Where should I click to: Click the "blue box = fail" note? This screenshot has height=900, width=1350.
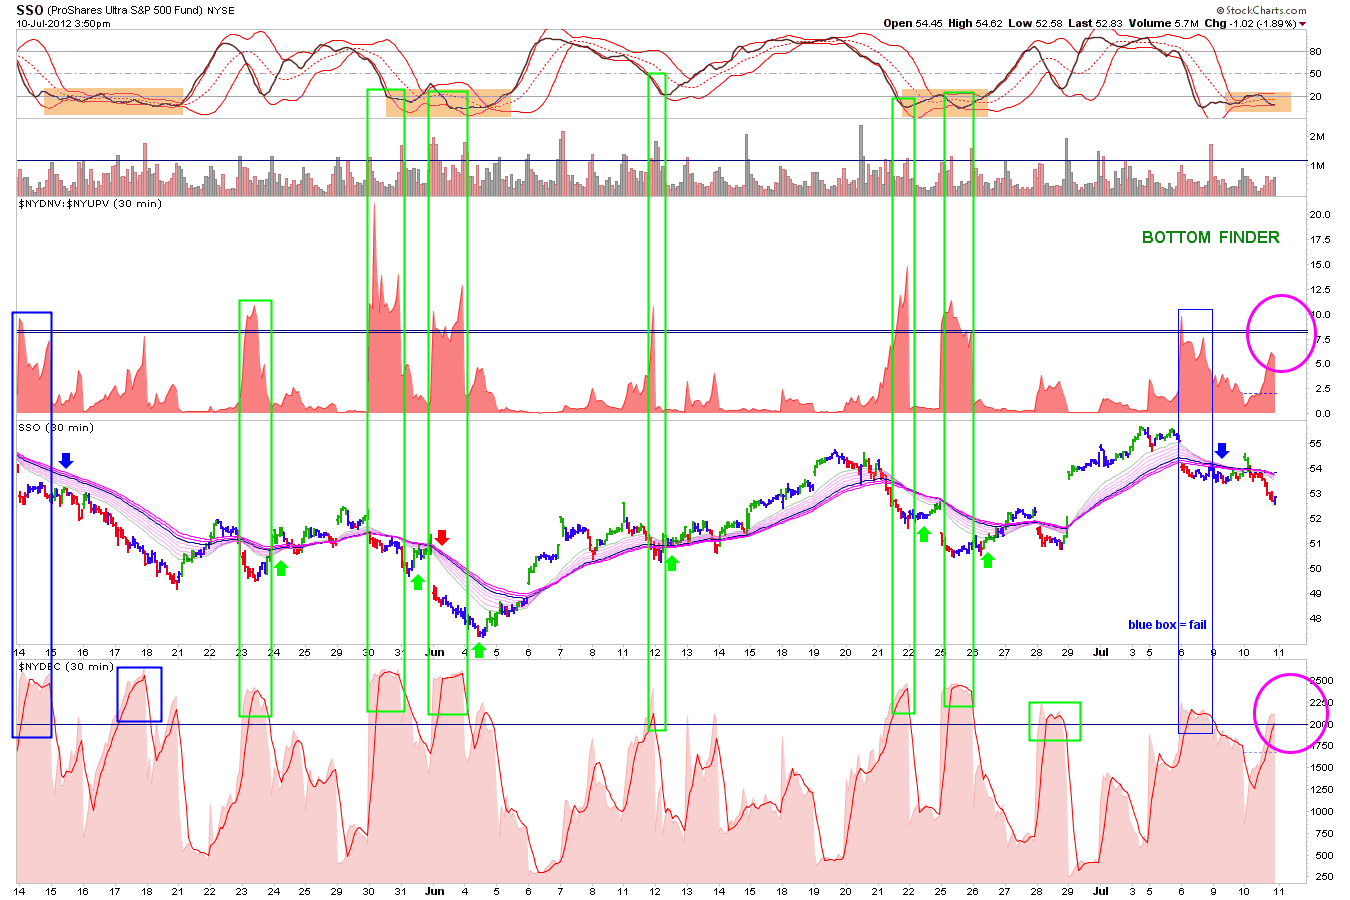pyautogui.click(x=1167, y=625)
